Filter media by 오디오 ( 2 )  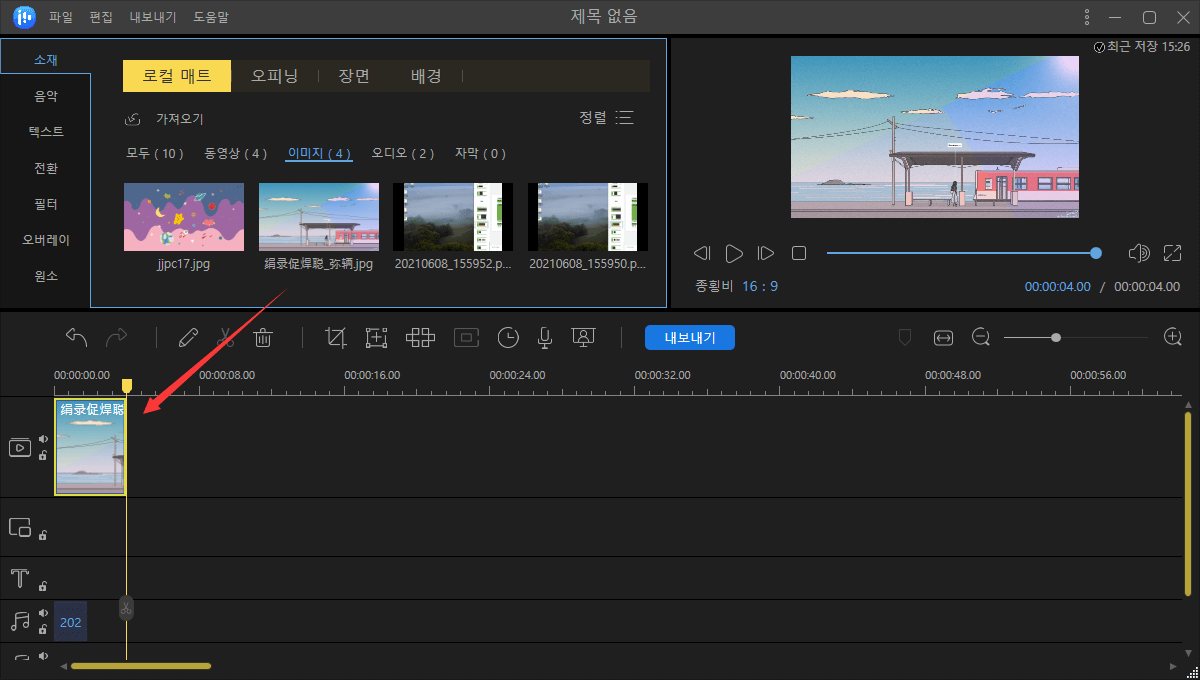(404, 153)
